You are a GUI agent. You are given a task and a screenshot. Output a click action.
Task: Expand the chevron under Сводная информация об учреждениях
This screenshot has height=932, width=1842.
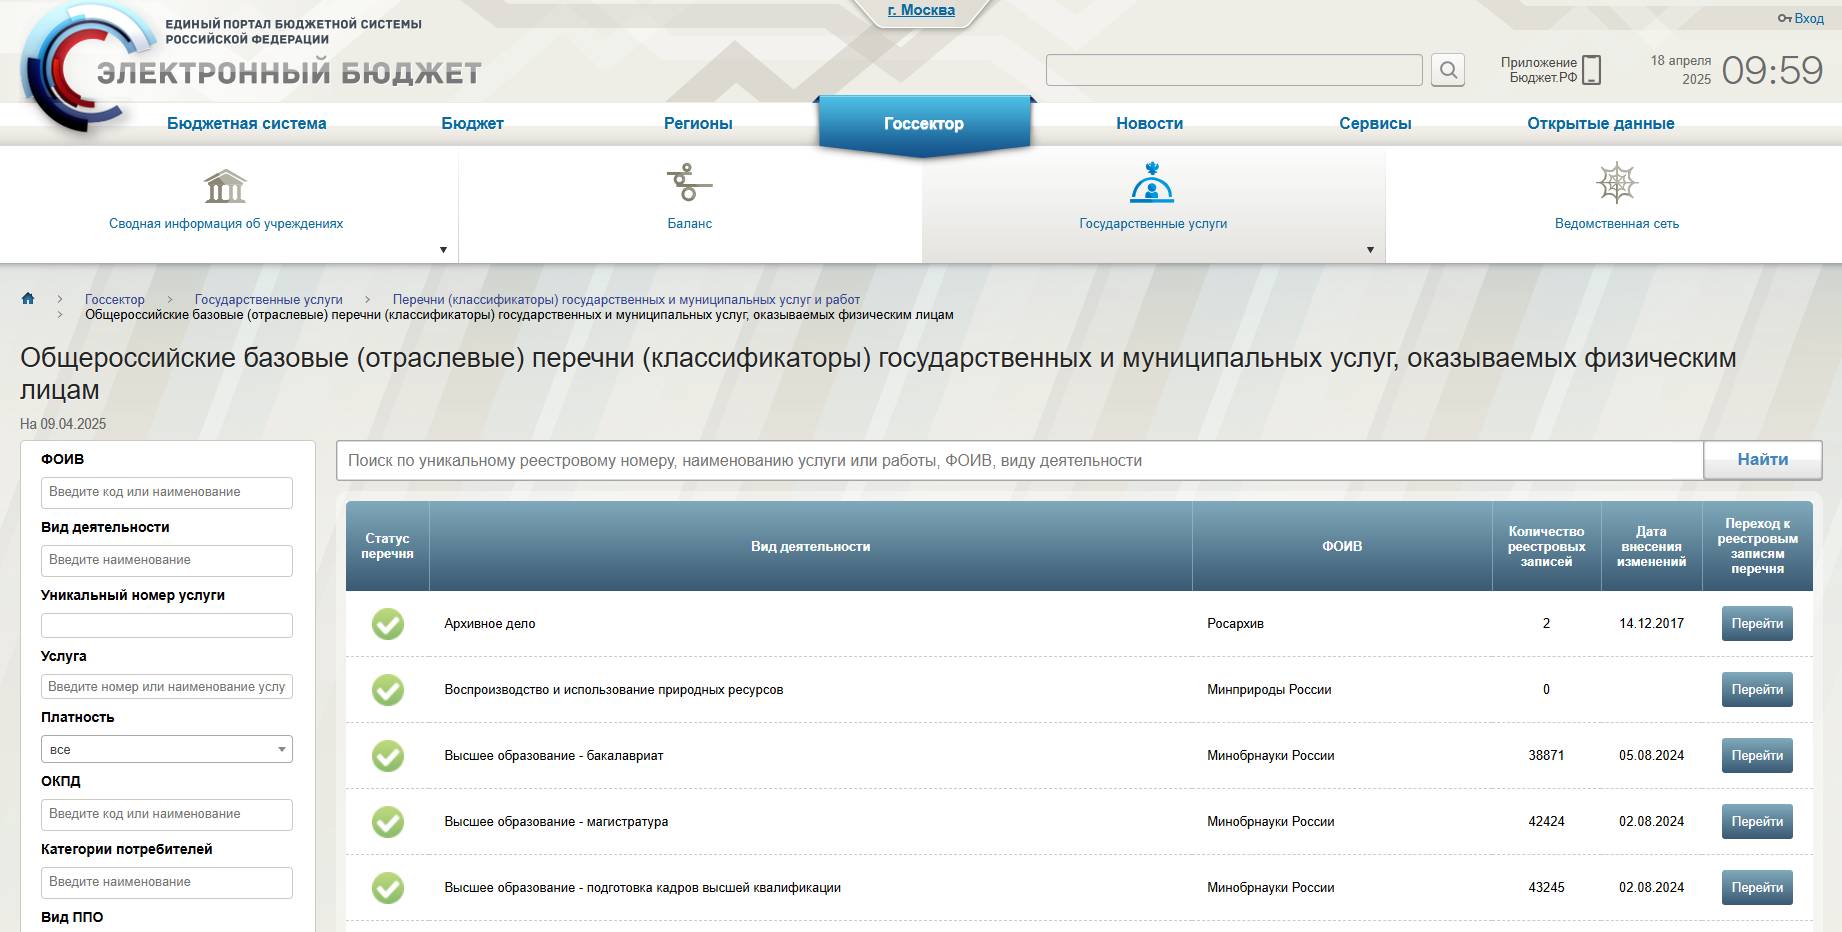(441, 249)
